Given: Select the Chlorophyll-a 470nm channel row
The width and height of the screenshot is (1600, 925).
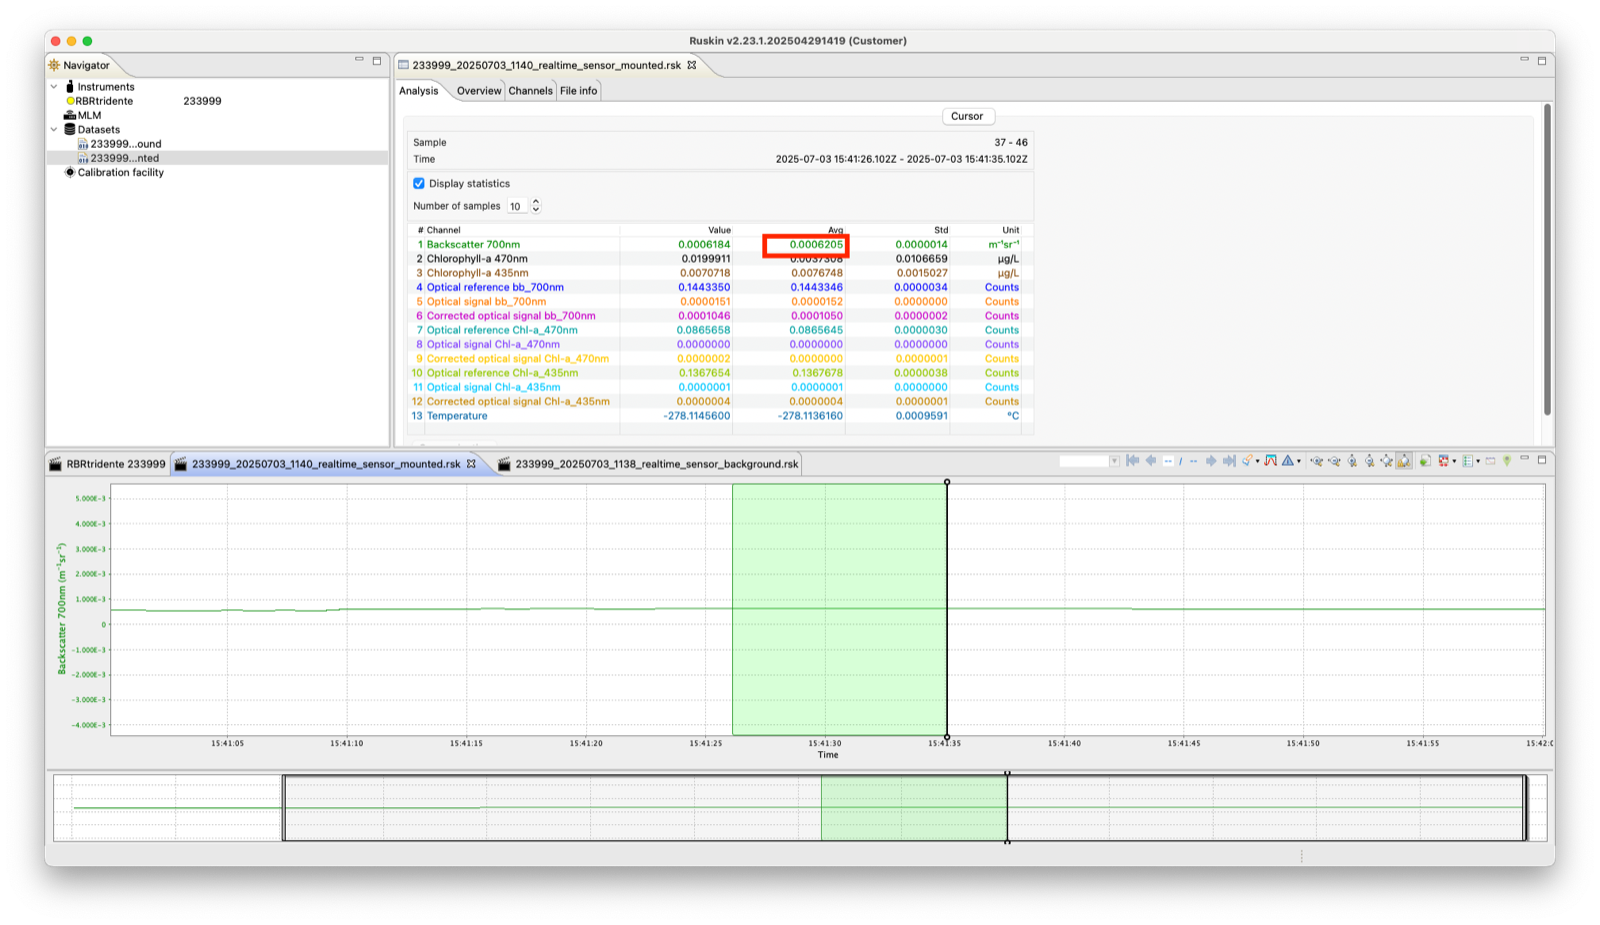Looking at the screenshot, I should click(719, 259).
